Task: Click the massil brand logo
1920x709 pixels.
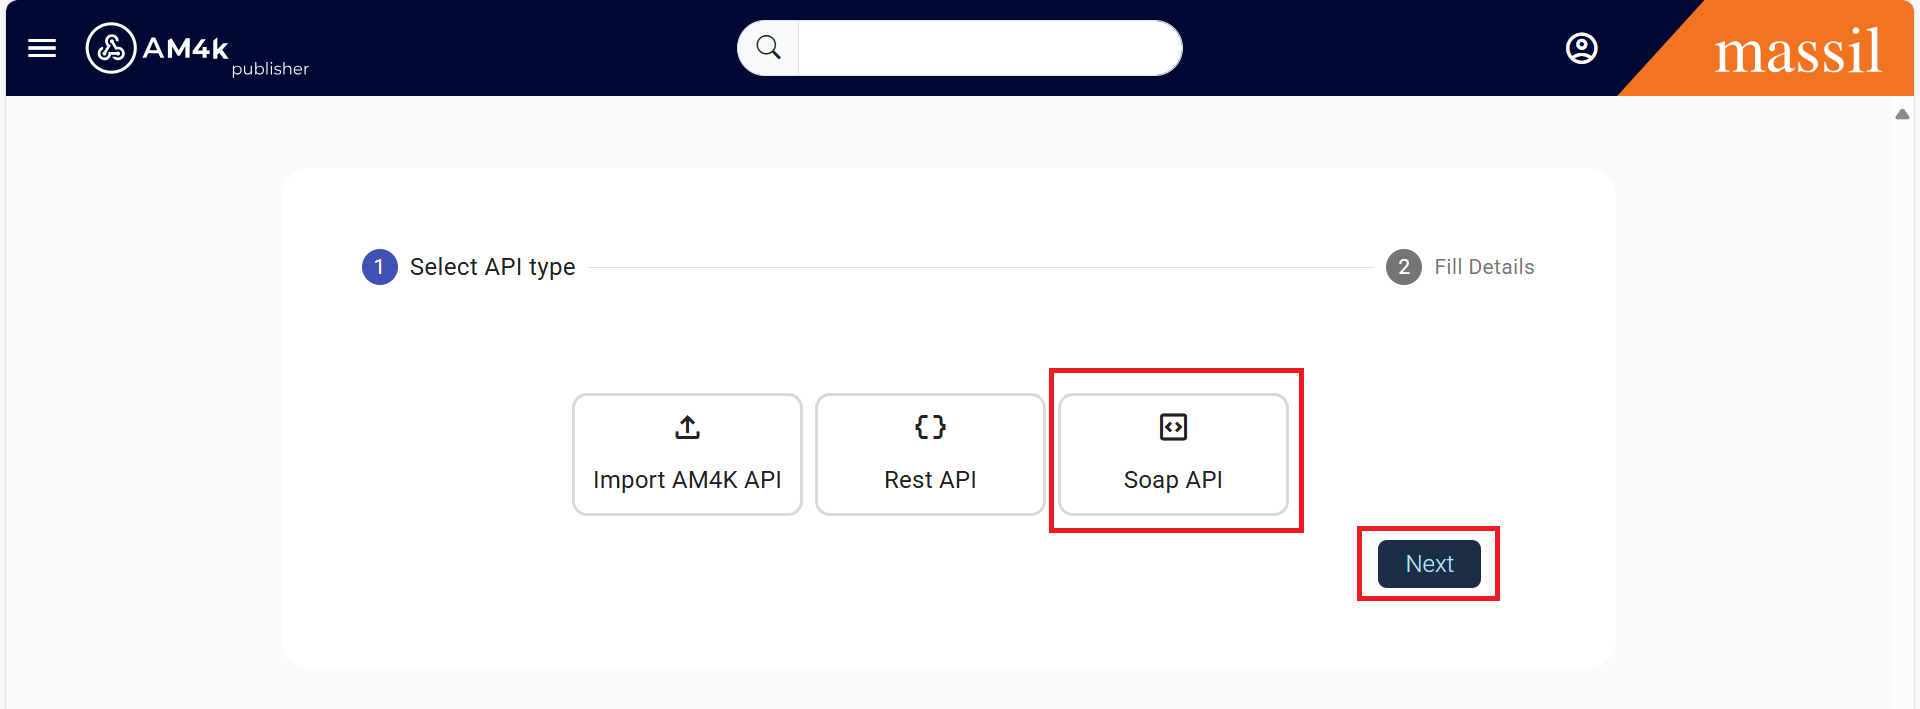Action: tap(1798, 47)
